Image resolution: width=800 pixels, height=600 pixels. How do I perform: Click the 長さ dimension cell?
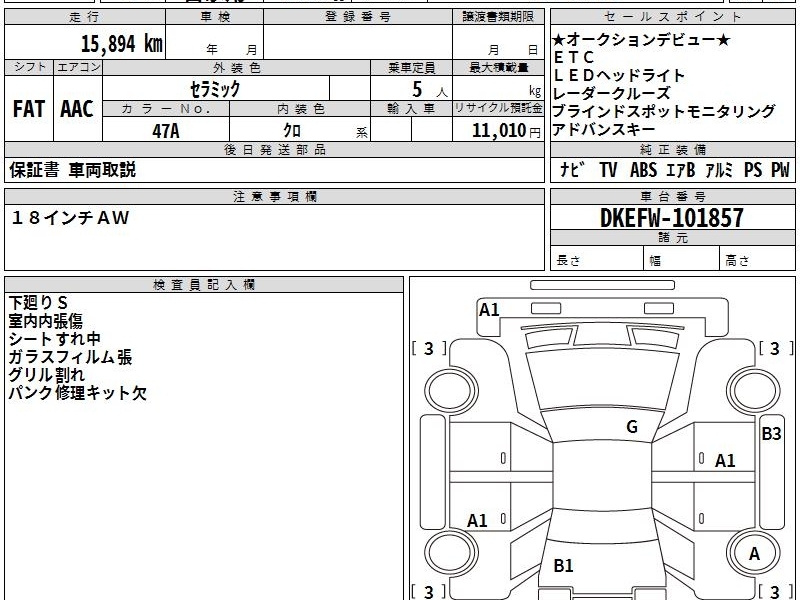[597, 259]
